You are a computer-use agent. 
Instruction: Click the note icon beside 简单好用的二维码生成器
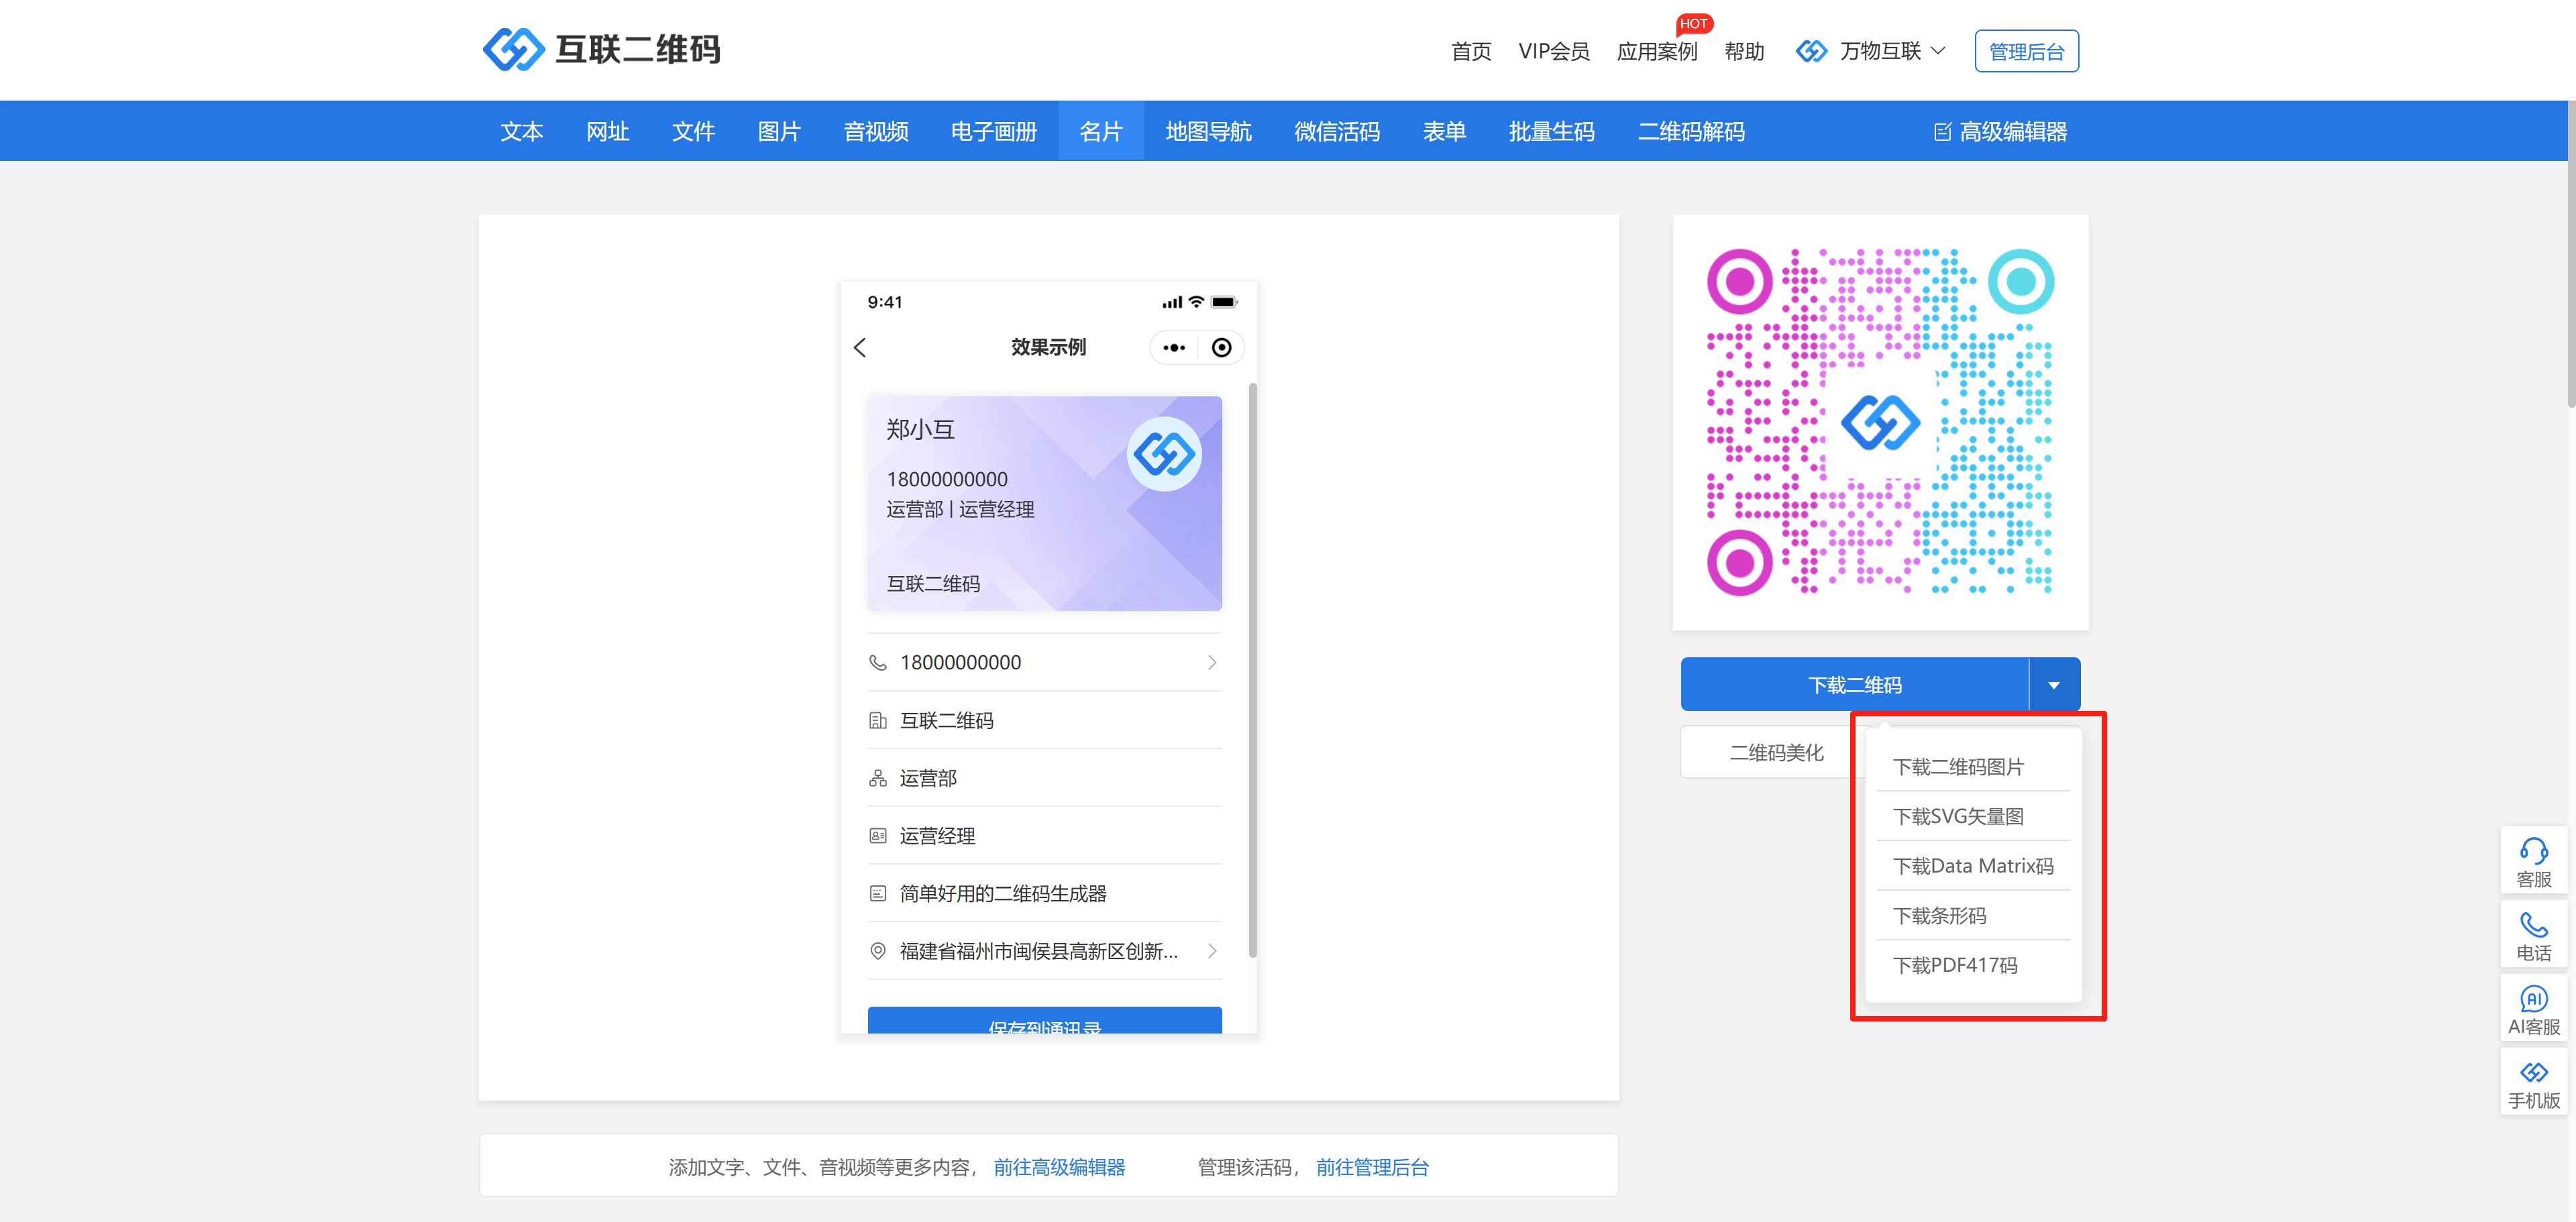point(878,893)
